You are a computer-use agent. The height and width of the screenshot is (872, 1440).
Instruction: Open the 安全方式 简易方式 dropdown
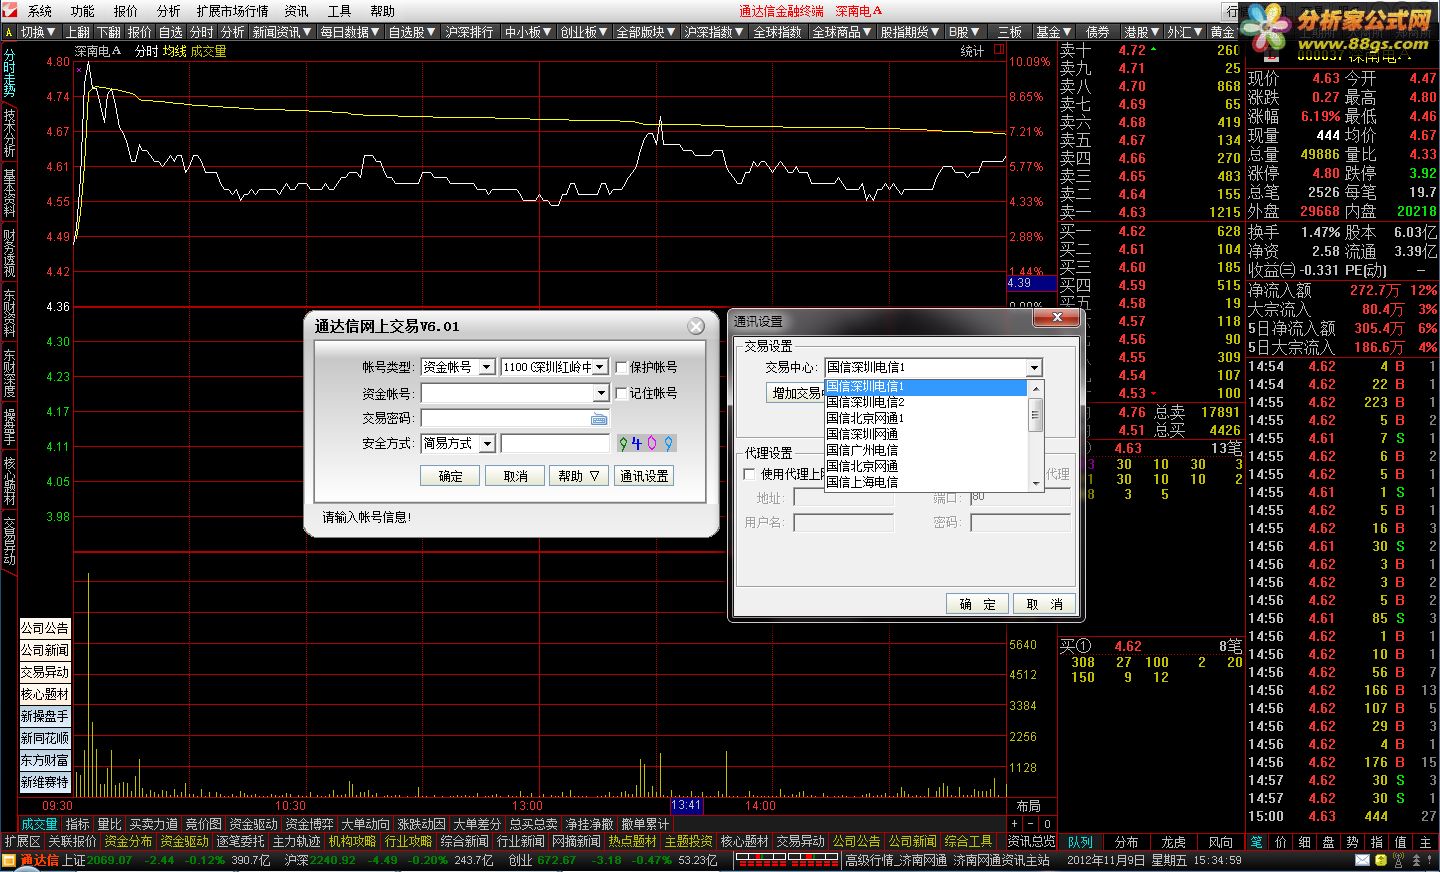487,443
